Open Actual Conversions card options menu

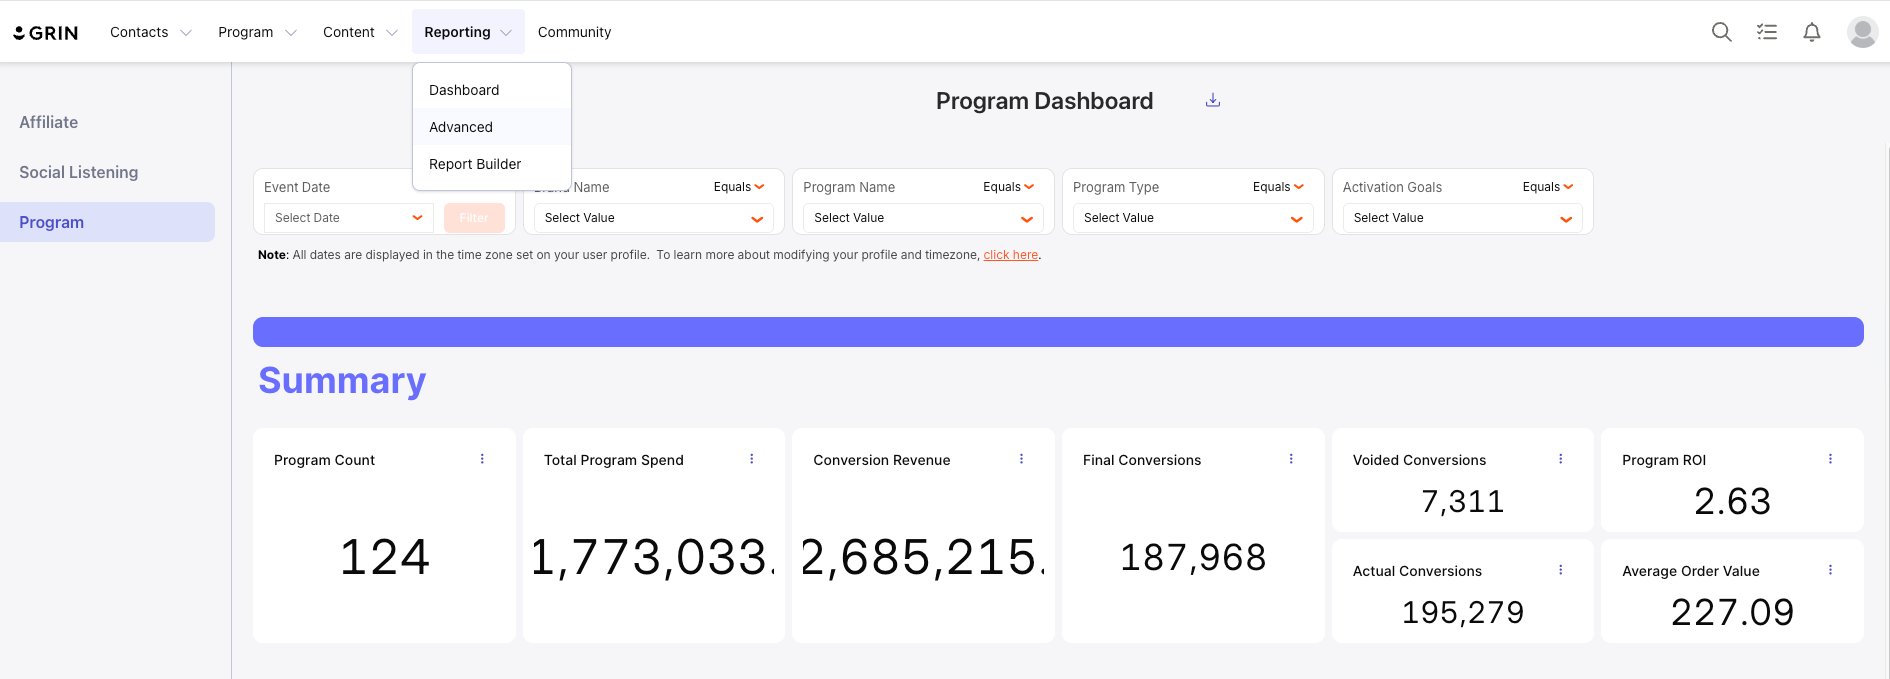pyautogui.click(x=1560, y=570)
